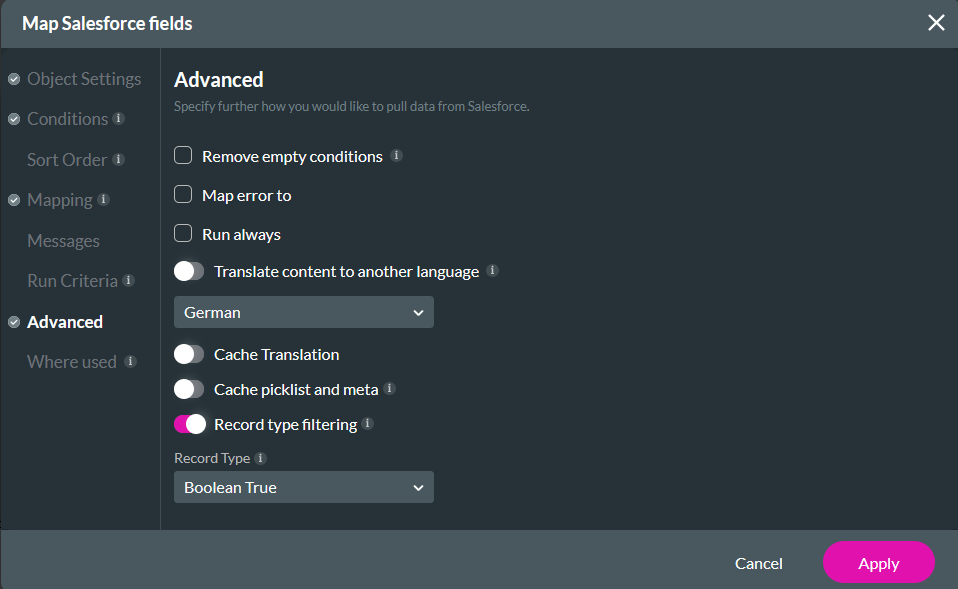Open Run Criteria section
958x589 pixels.
coord(73,281)
